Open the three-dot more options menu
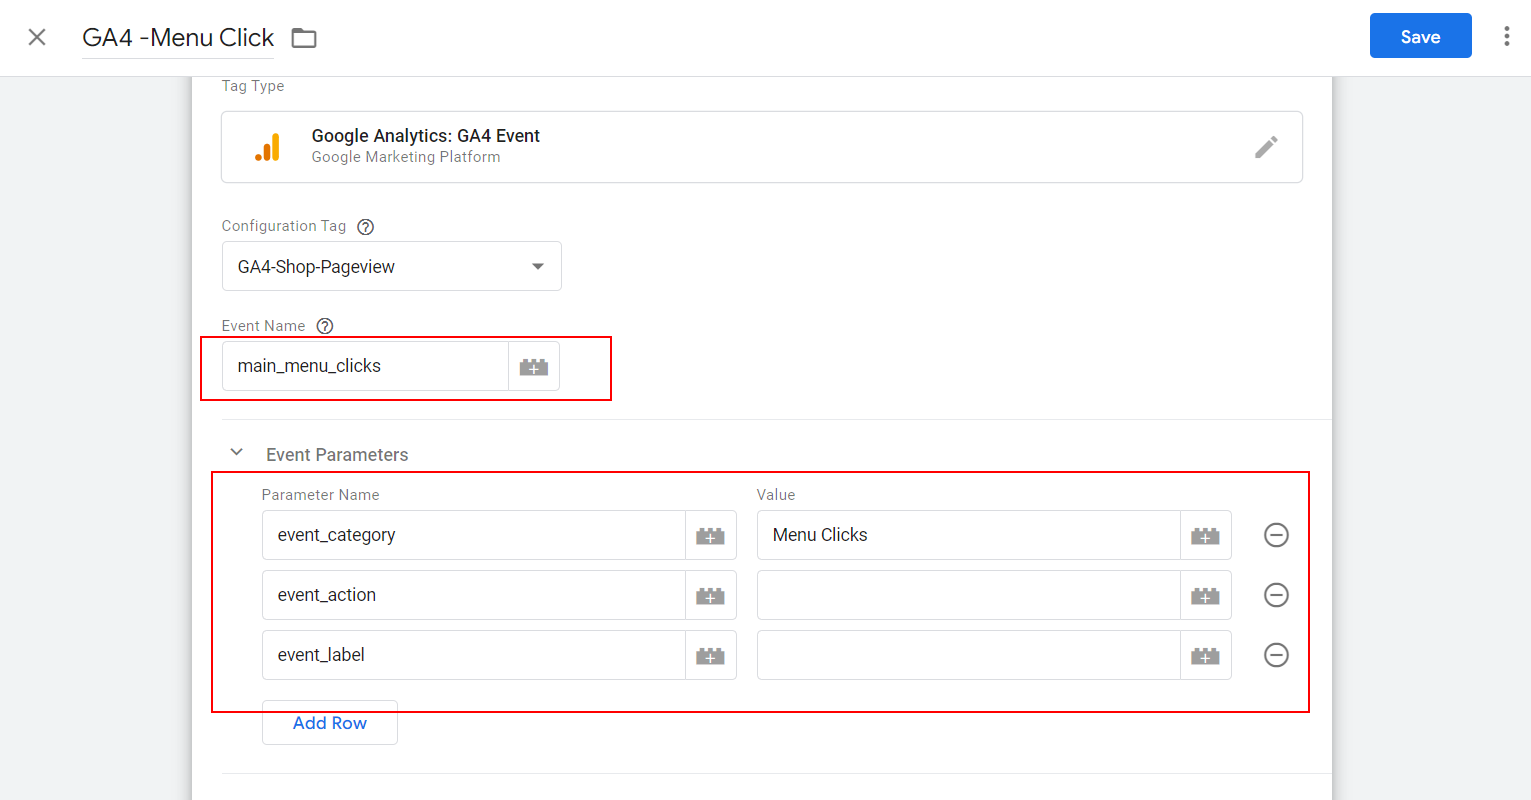This screenshot has width=1531, height=800. 1506,37
